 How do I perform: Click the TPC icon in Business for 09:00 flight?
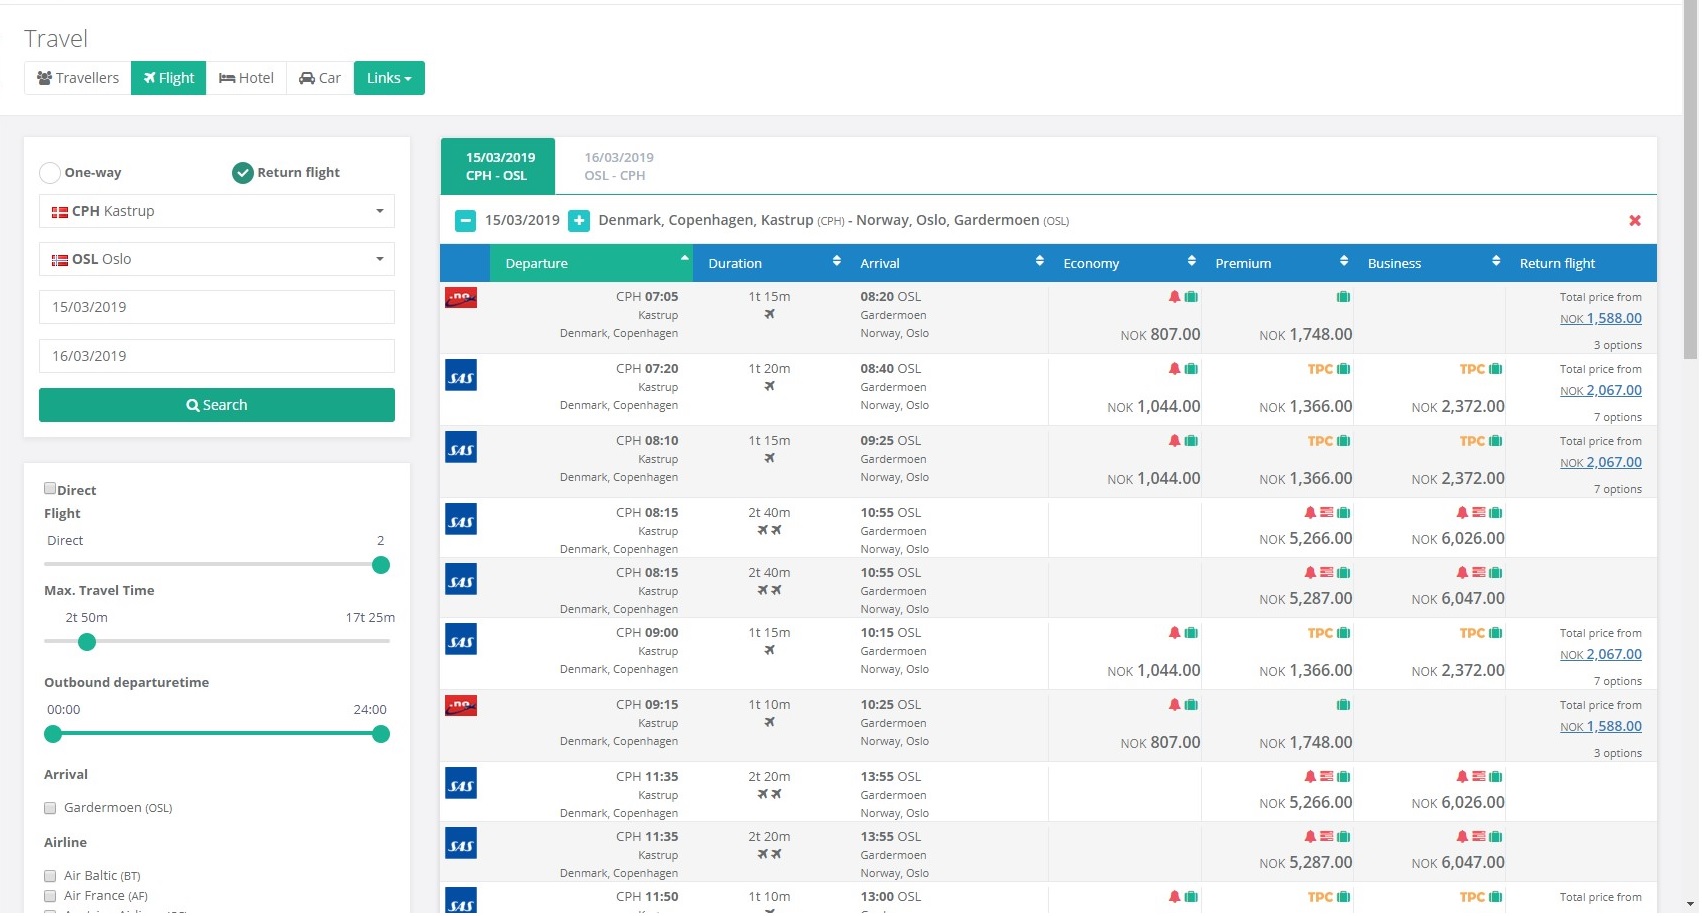1472,633
